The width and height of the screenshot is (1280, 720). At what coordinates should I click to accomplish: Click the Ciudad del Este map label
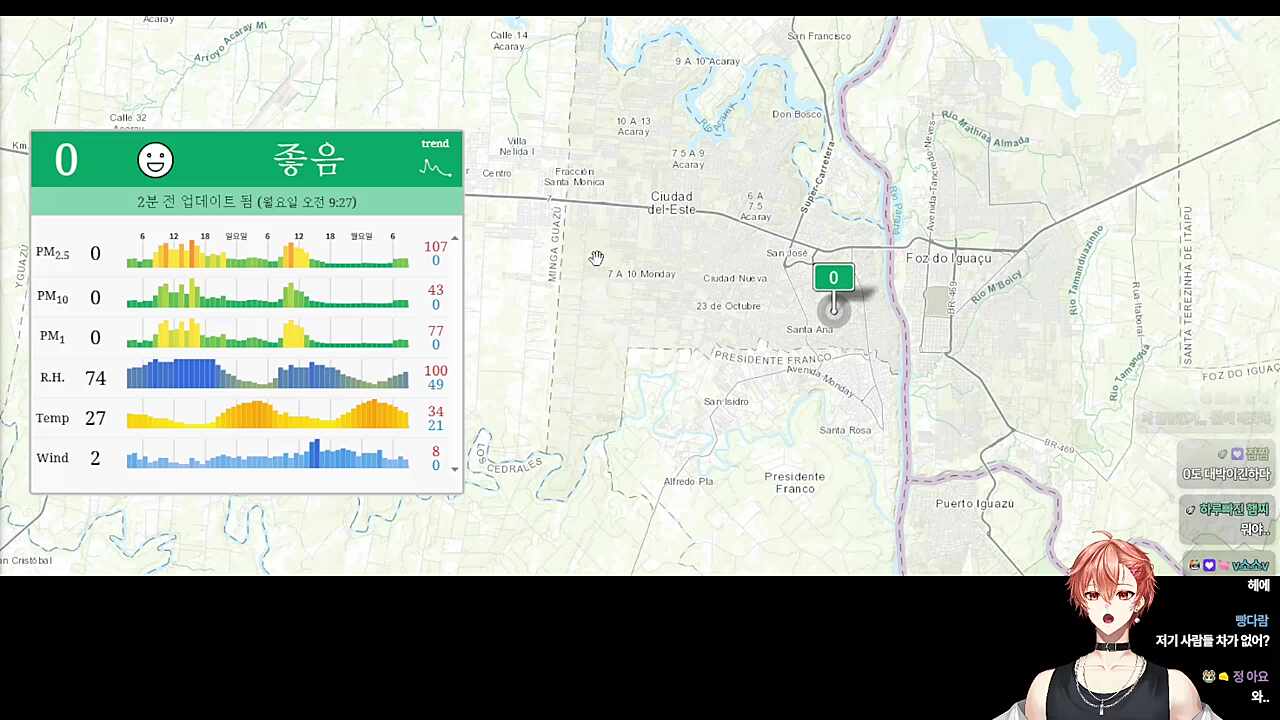point(671,203)
